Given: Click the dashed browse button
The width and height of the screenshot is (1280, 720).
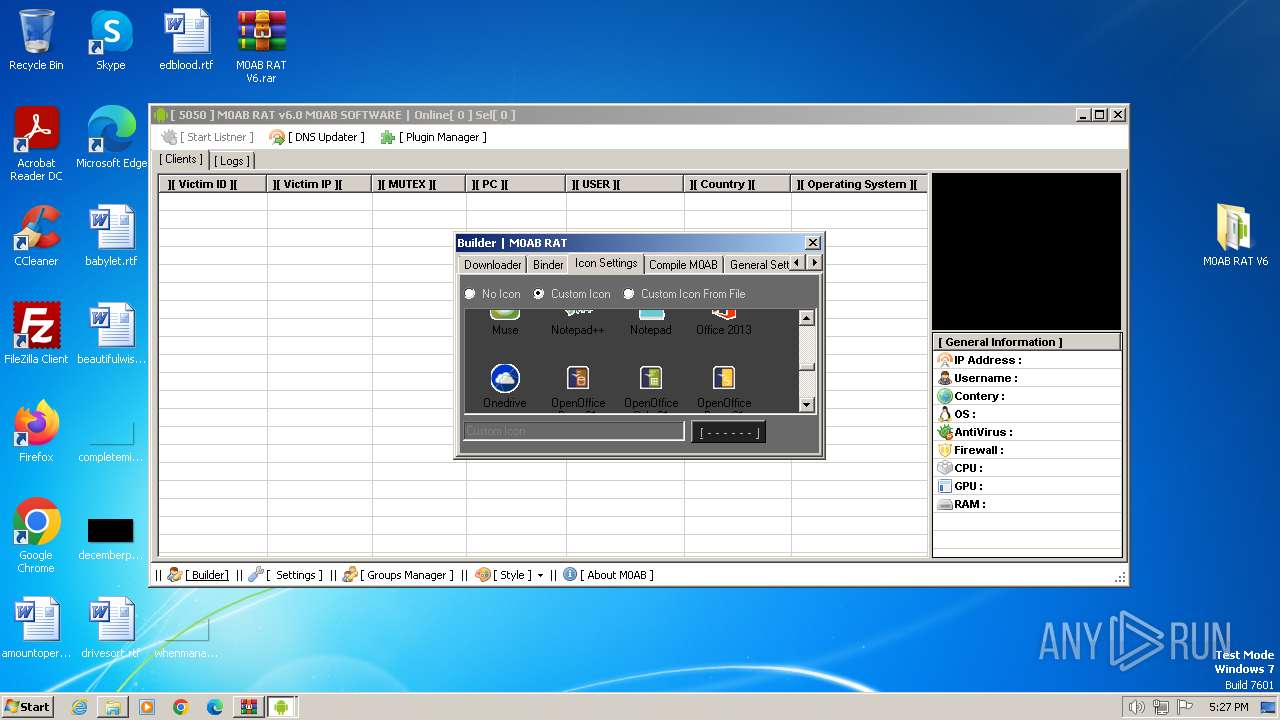Looking at the screenshot, I should coord(728,432).
